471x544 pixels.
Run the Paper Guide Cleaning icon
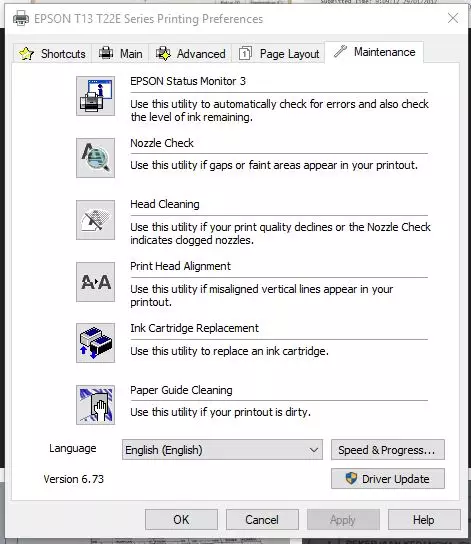point(95,405)
